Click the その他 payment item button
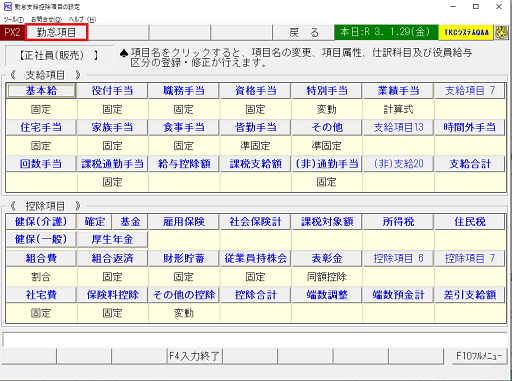 click(327, 127)
